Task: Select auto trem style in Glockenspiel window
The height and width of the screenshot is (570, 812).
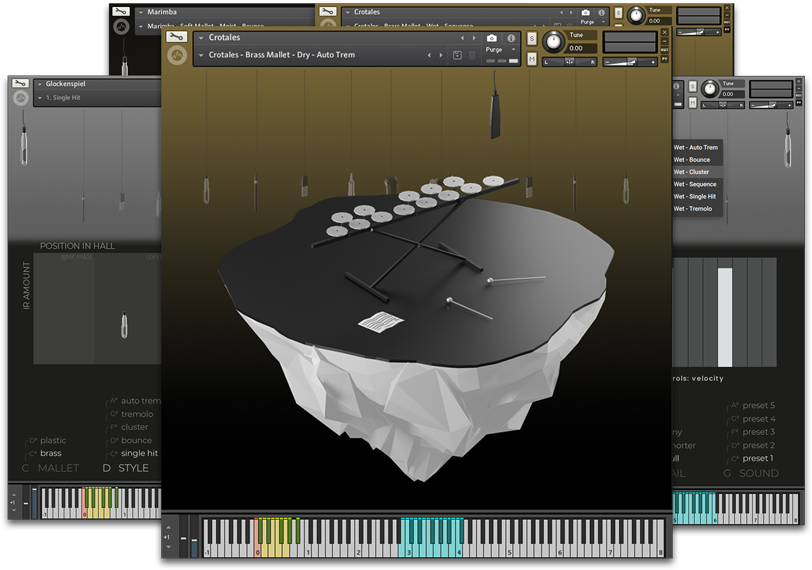Action: [141, 401]
